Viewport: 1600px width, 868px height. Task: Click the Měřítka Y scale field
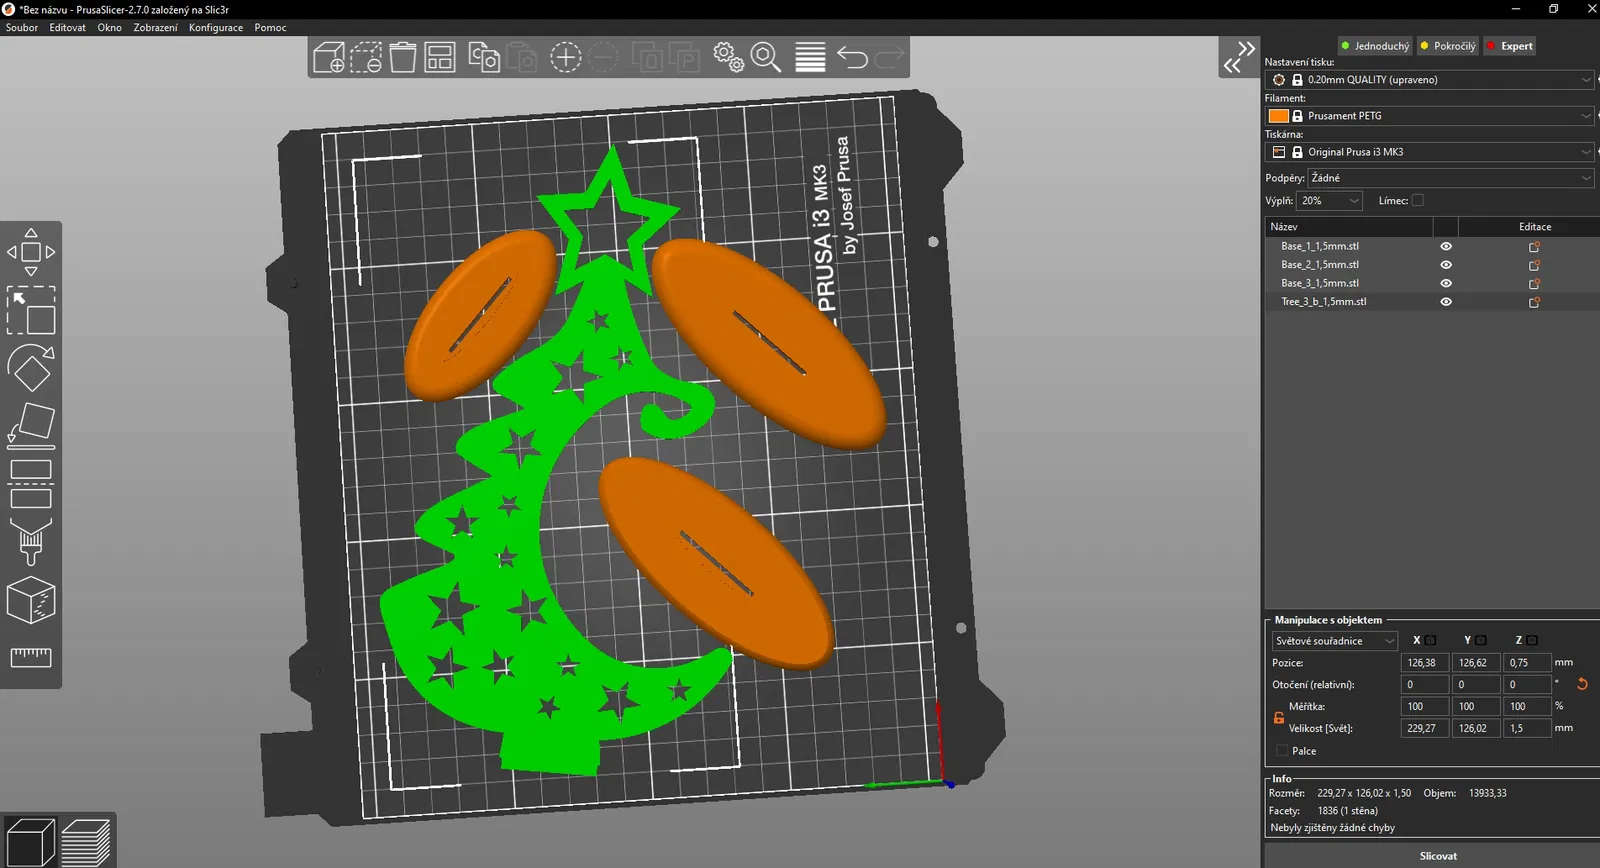click(1475, 707)
